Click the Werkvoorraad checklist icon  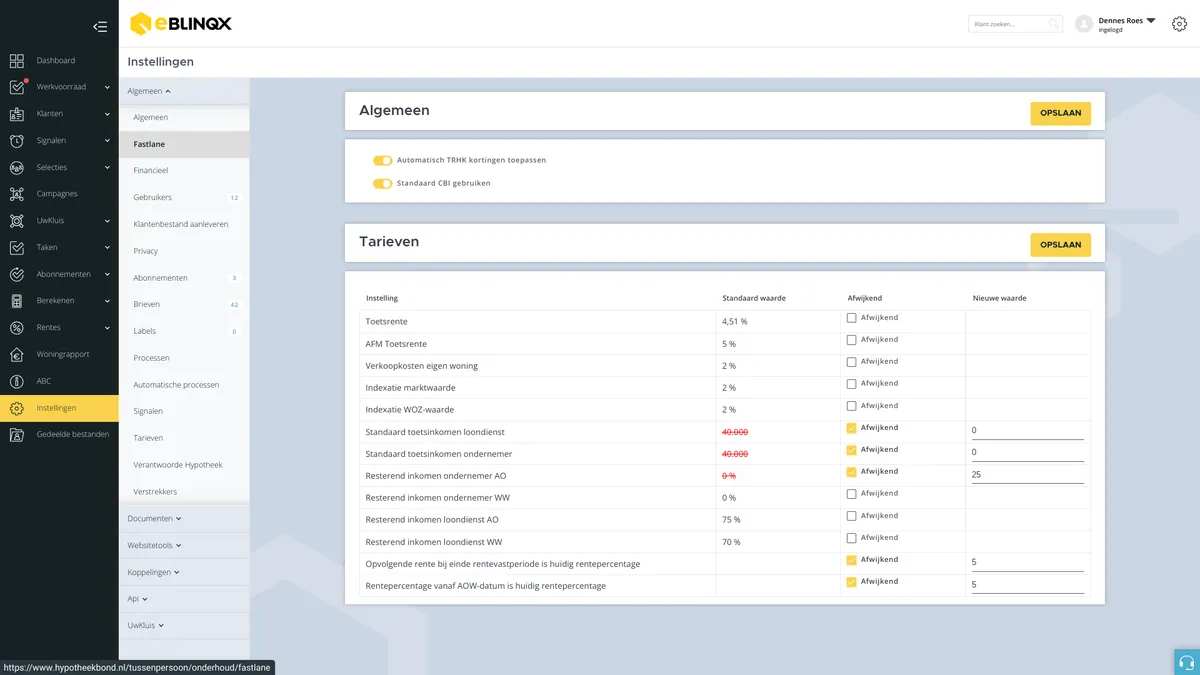click(17, 87)
